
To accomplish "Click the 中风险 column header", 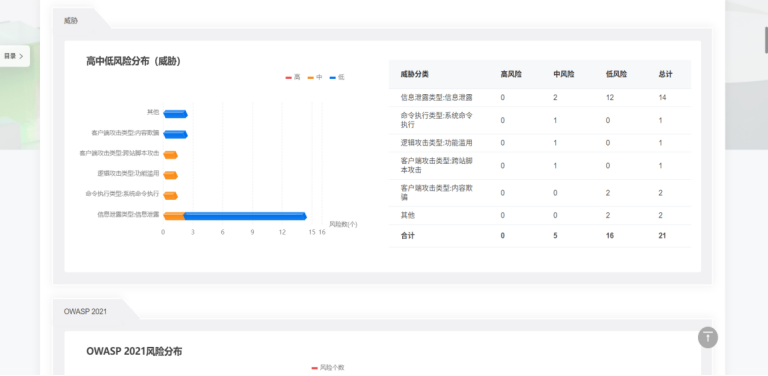I will tap(564, 74).
